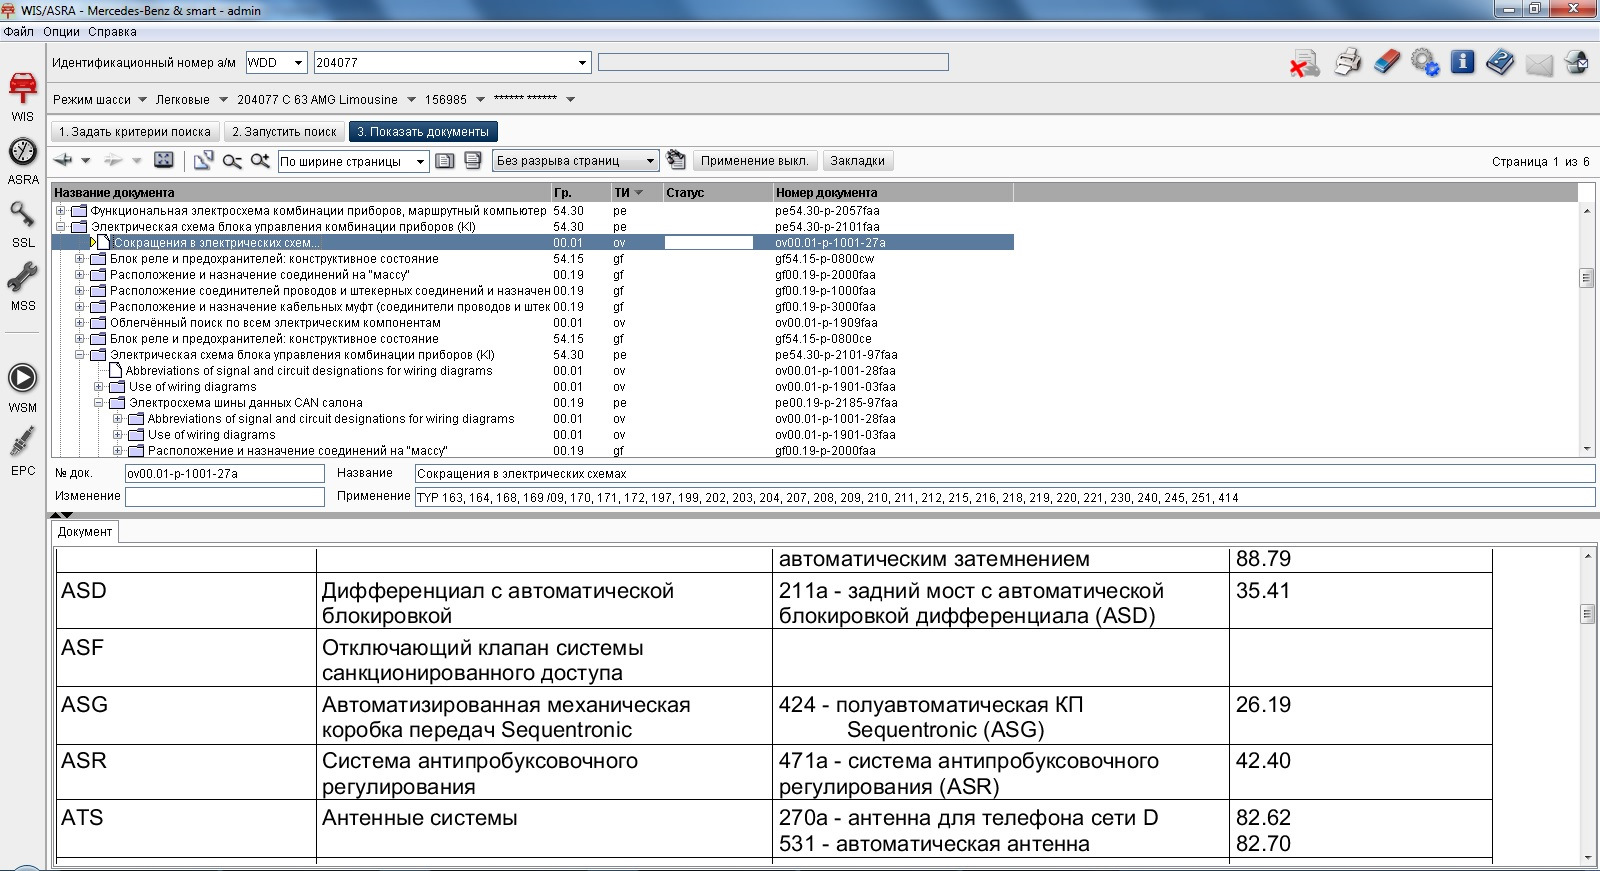Viewport: 1600px width, 871px height.
Task: Open 156985 engine dropdown
Action: tap(480, 100)
